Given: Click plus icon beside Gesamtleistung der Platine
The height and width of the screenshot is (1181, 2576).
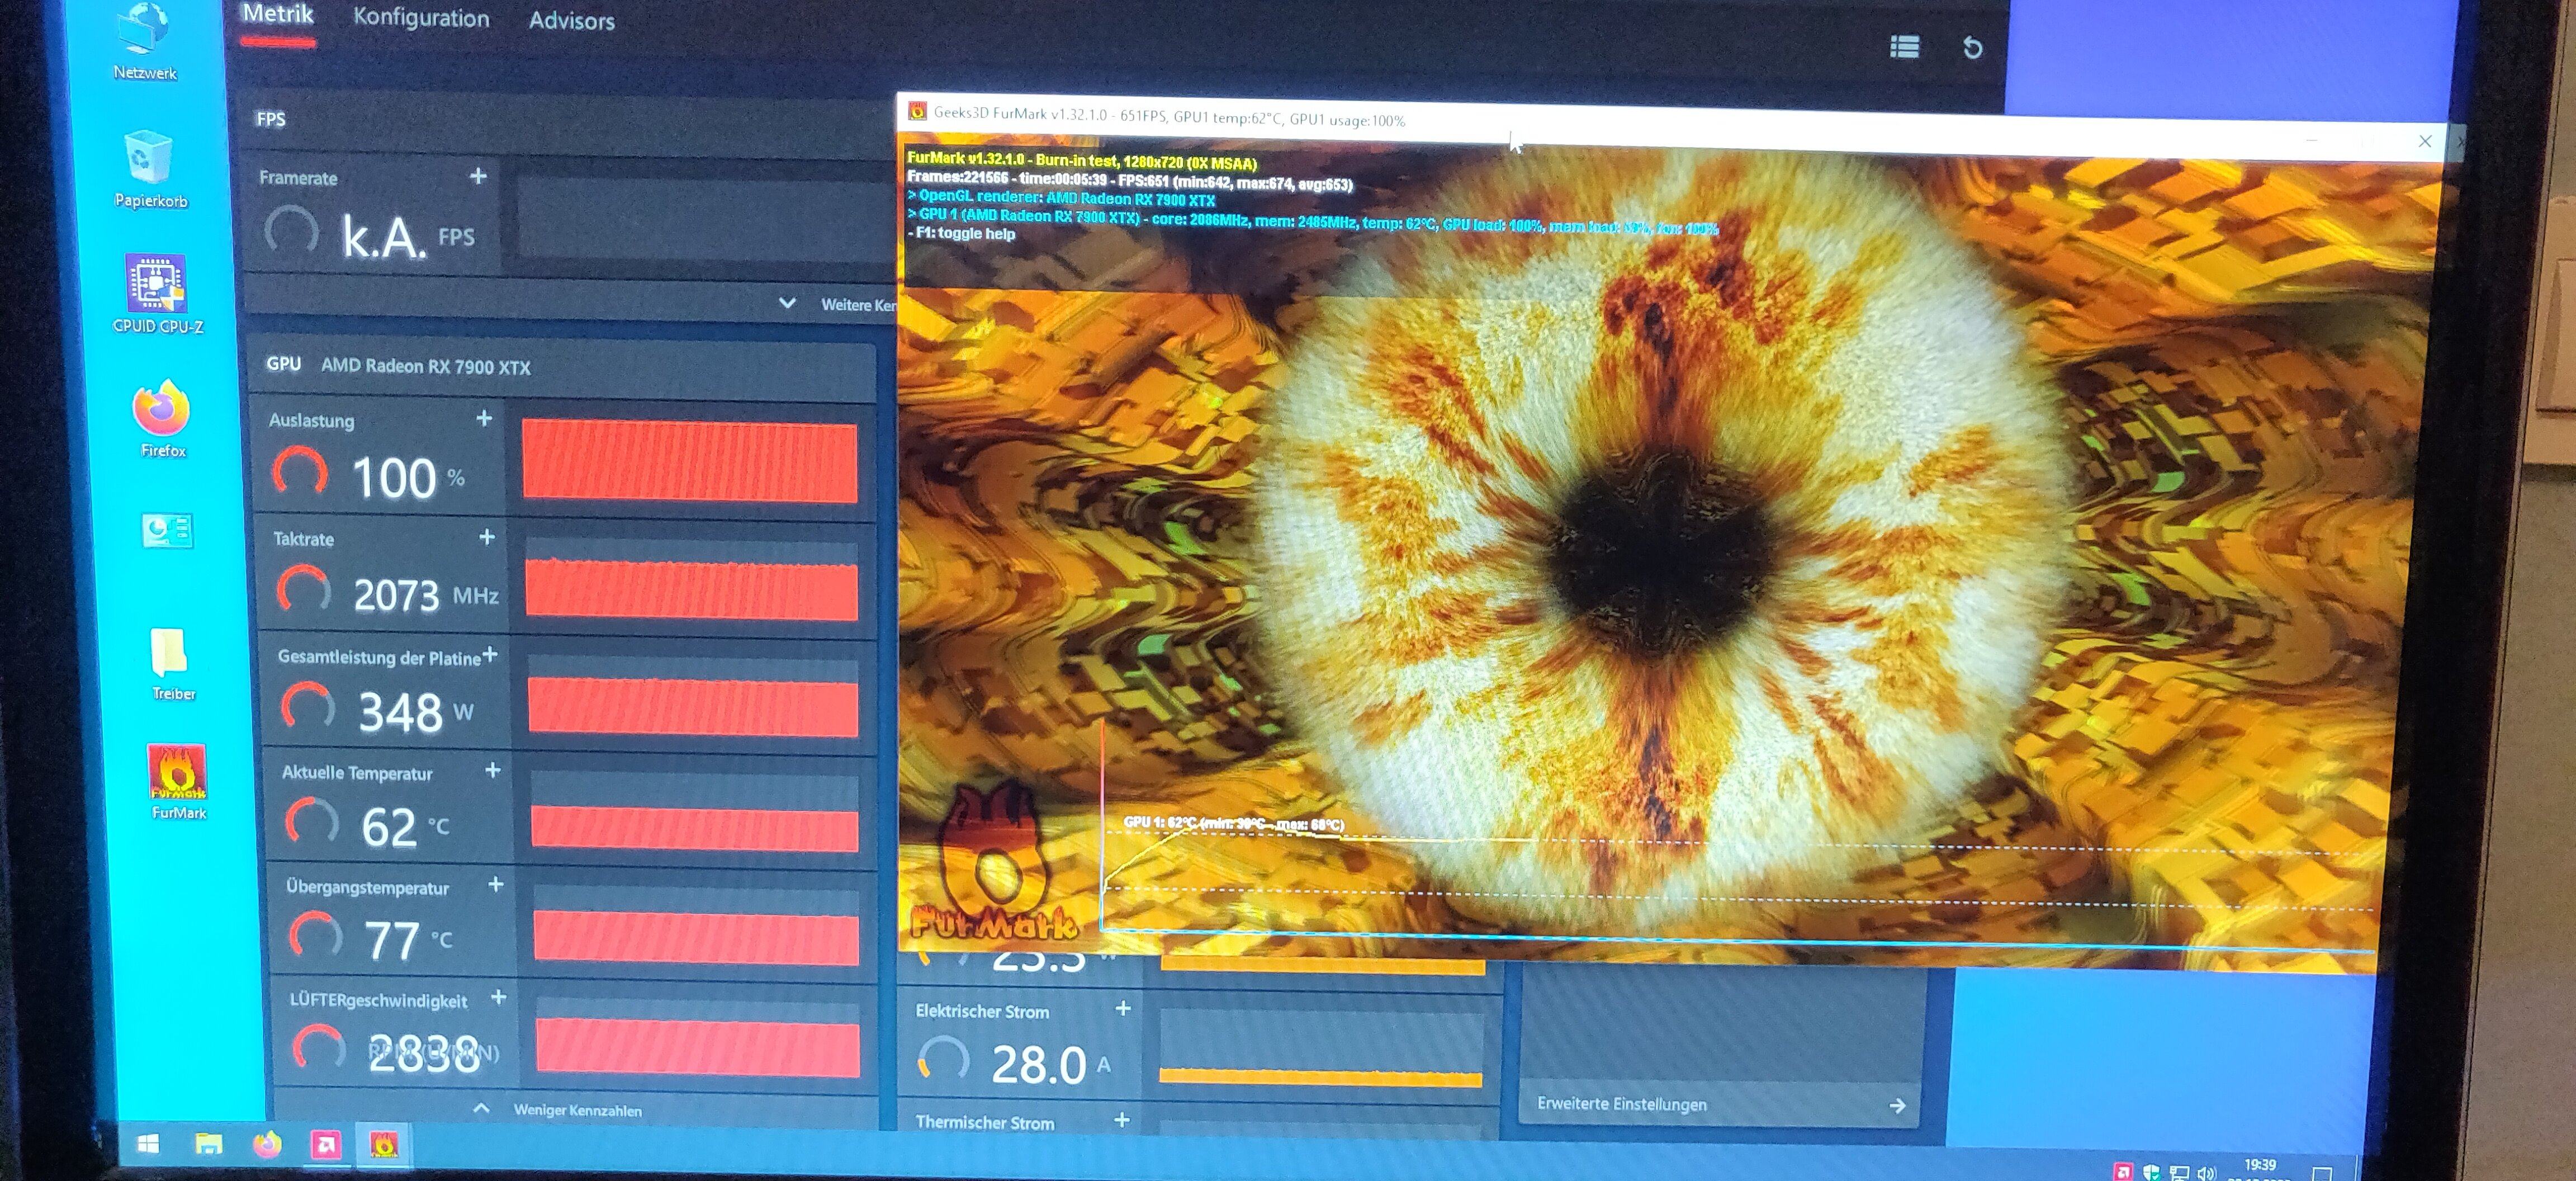Looking at the screenshot, I should click(490, 654).
